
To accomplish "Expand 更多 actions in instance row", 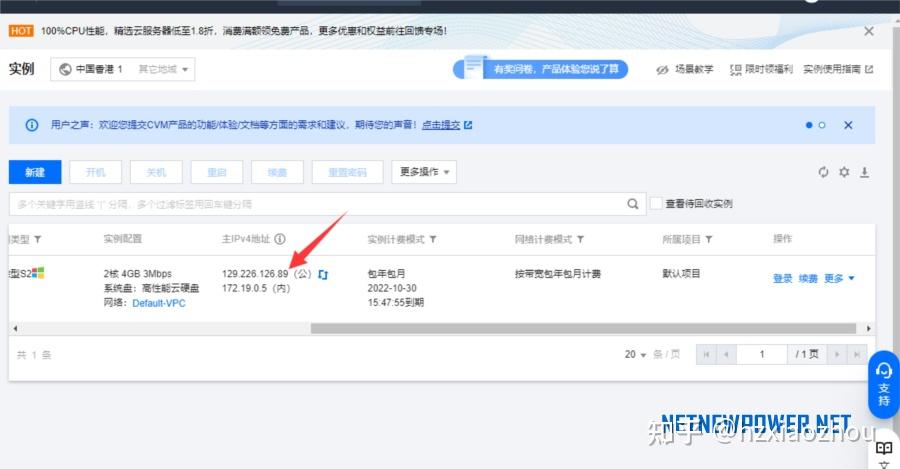I will click(839, 278).
